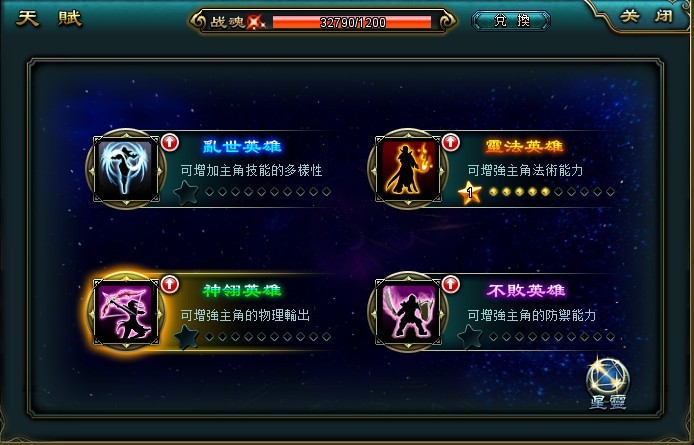Screen dimensions: 694x445
Task: Click the description 可增強主角法術能力
Action: click(x=525, y=170)
